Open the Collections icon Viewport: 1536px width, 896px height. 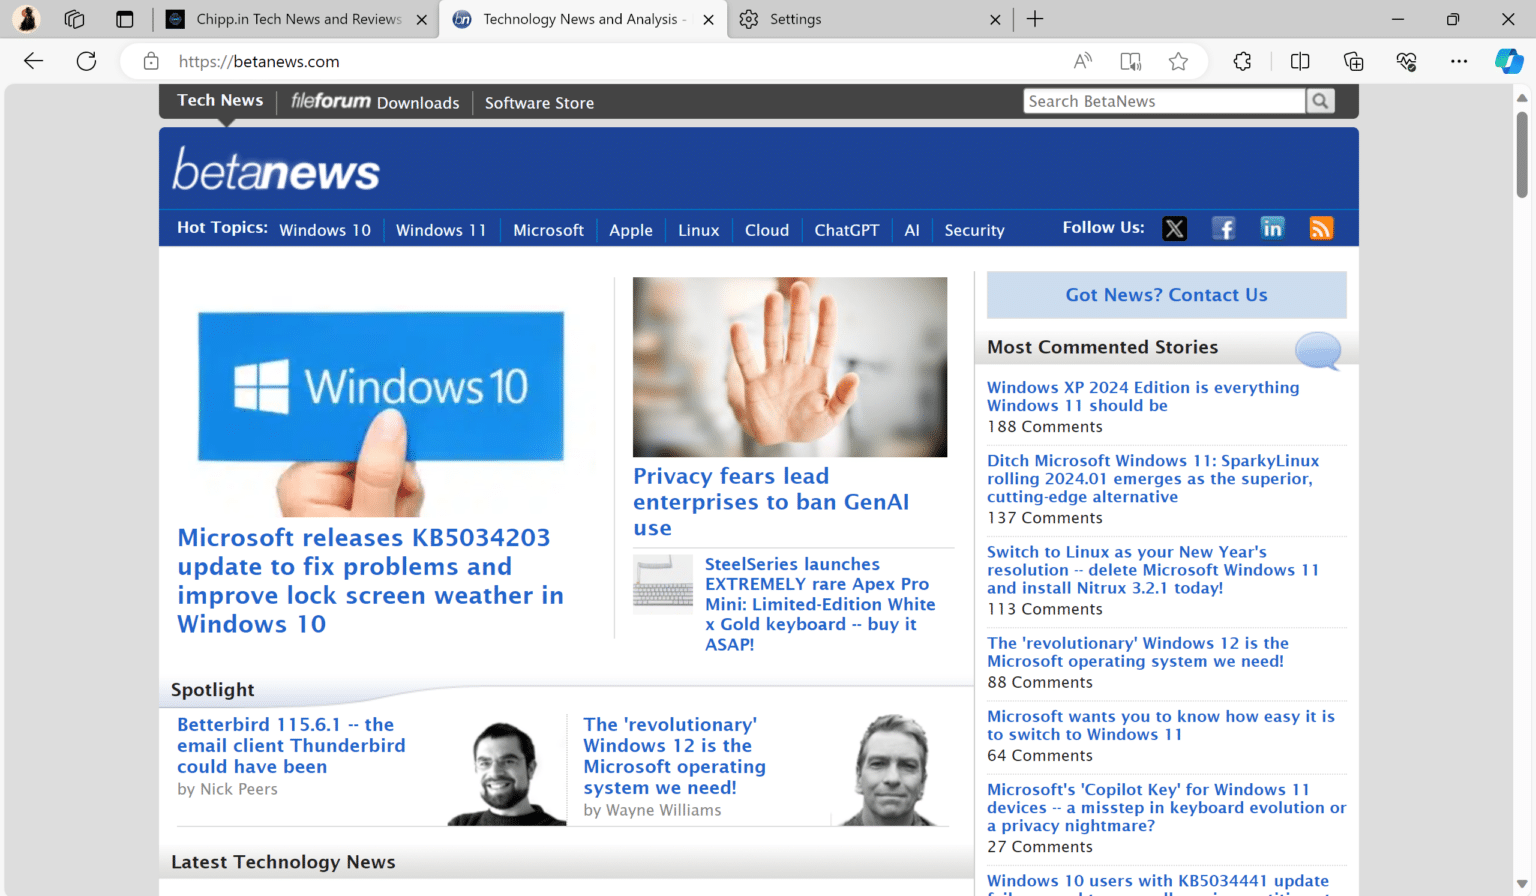click(1353, 61)
